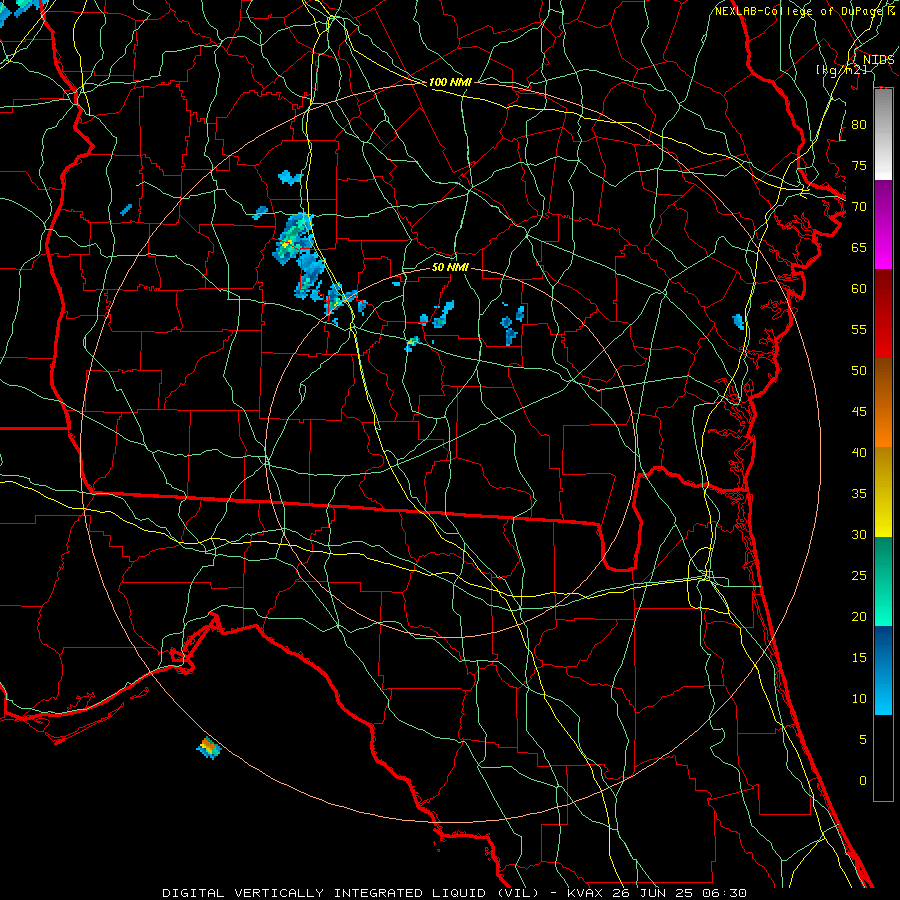Select the 20 value on the VIL scale

tap(859, 616)
